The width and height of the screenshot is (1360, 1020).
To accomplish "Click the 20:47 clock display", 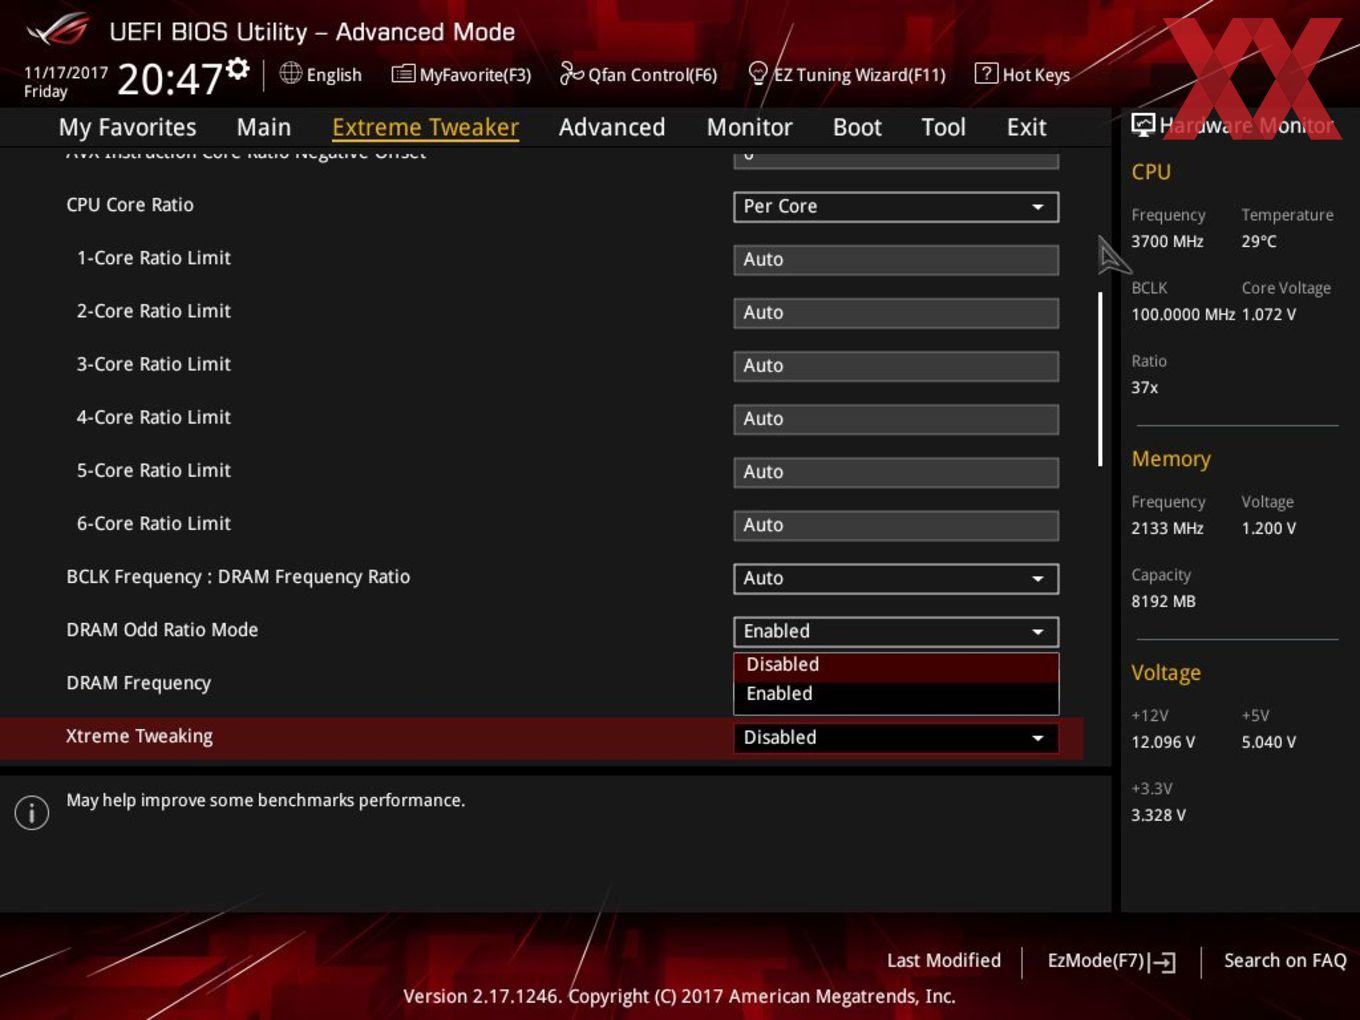I will click(x=169, y=78).
